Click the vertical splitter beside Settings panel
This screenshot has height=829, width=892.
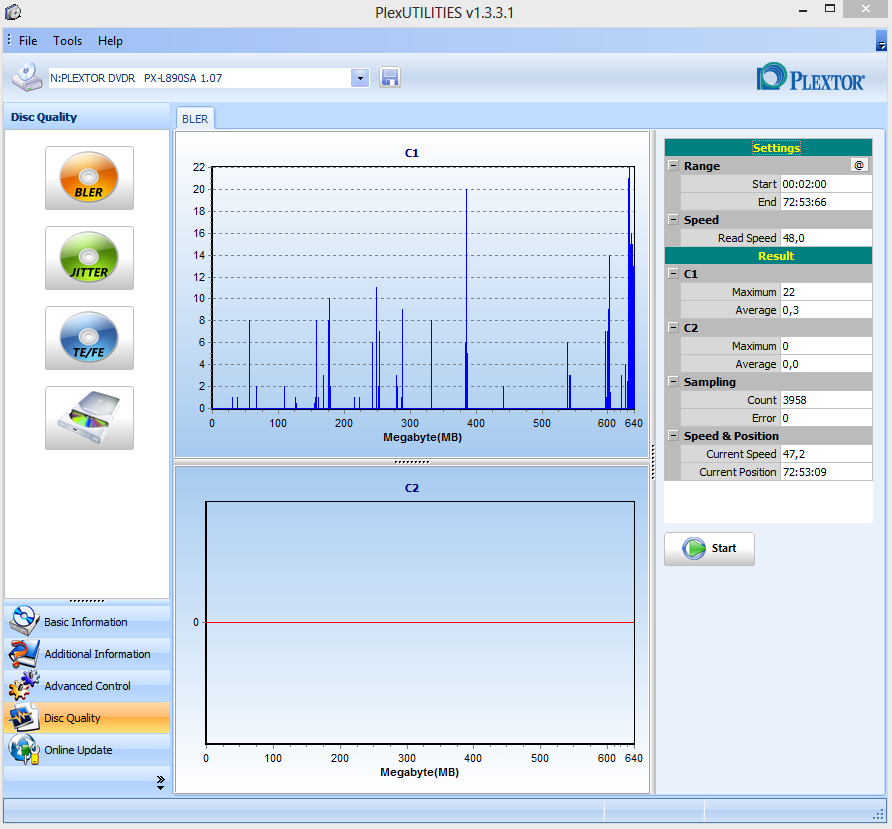click(653, 462)
